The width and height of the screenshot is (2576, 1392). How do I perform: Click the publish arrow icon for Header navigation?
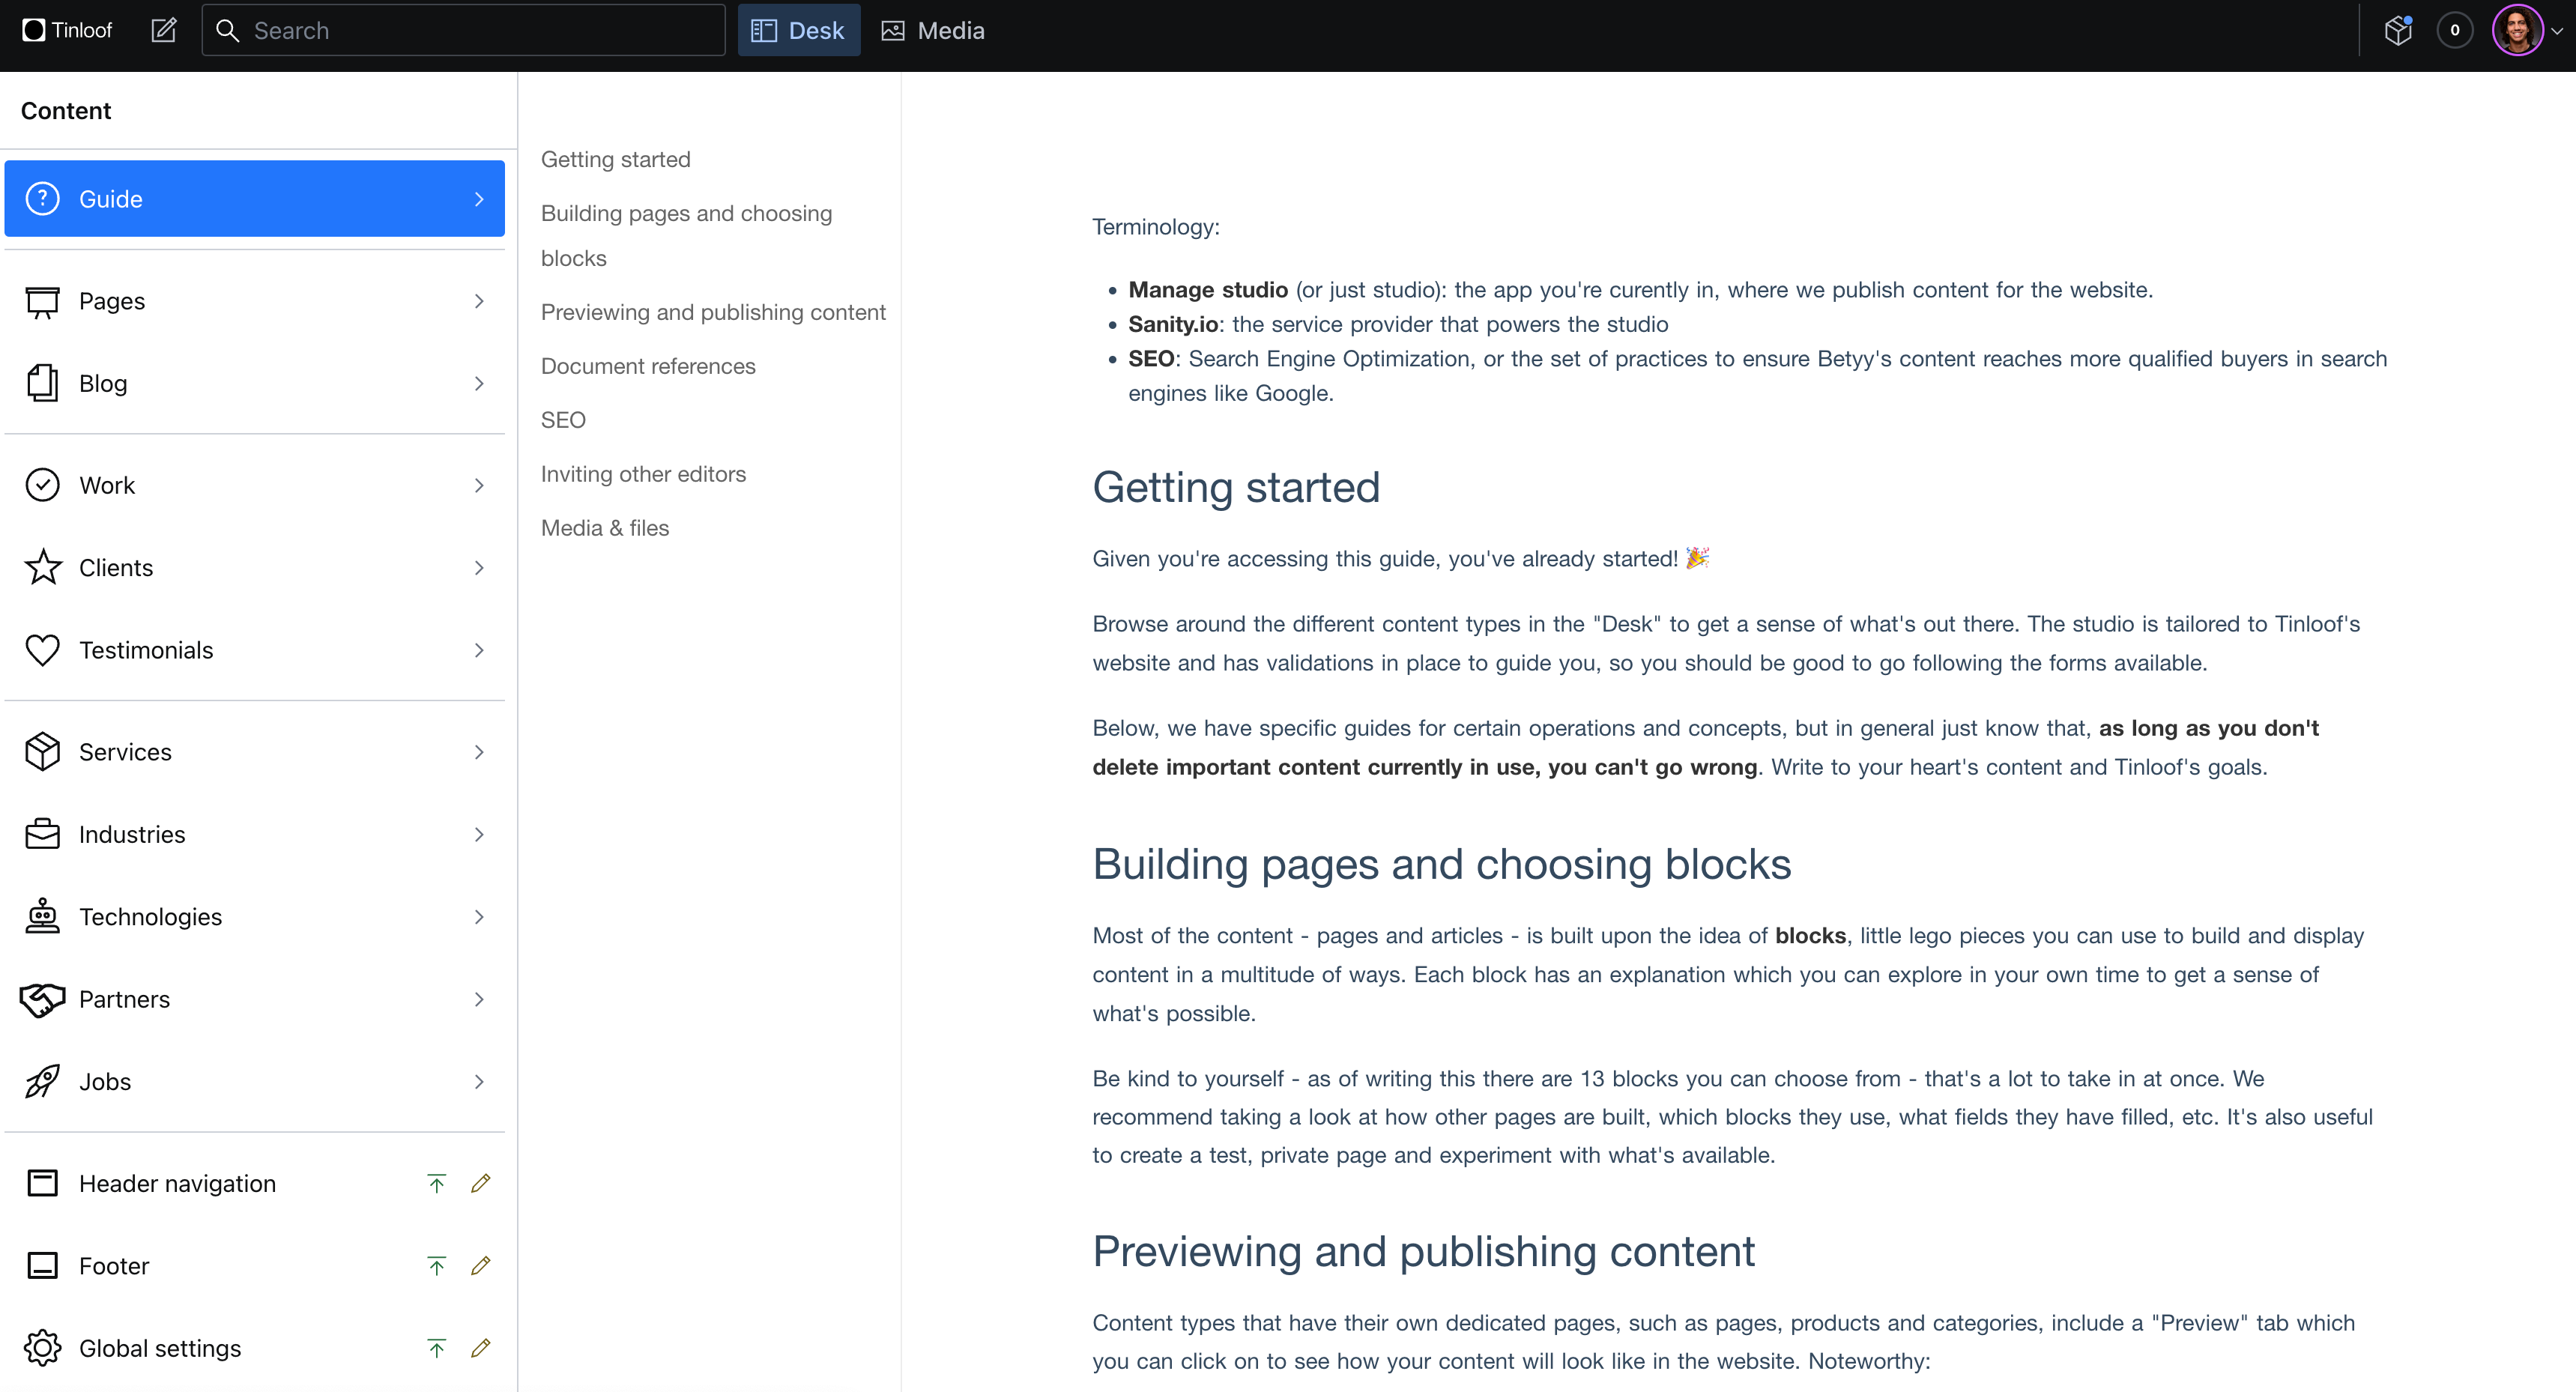click(x=436, y=1183)
